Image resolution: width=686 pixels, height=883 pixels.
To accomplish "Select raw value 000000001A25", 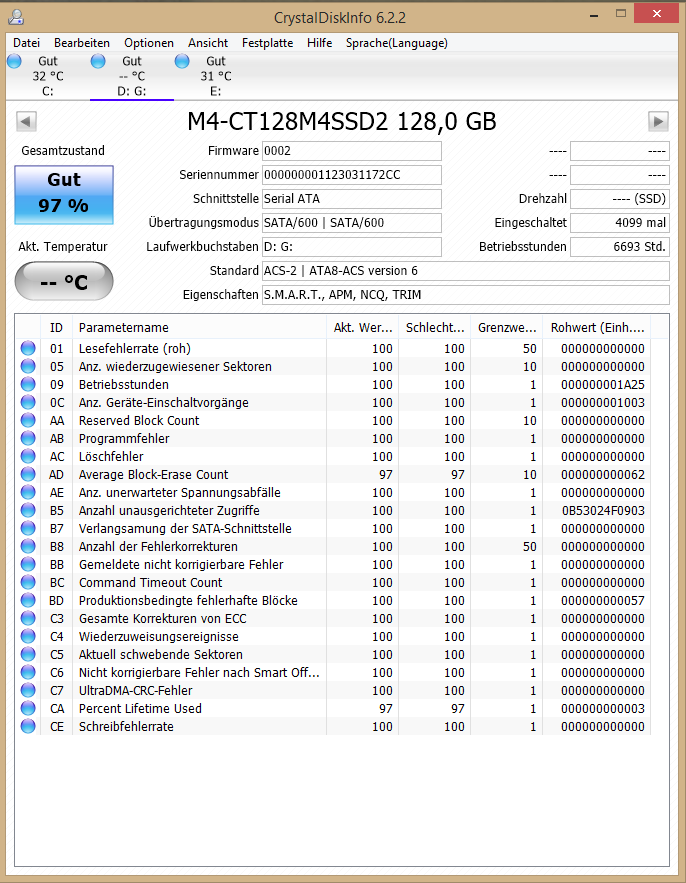I will coord(603,385).
